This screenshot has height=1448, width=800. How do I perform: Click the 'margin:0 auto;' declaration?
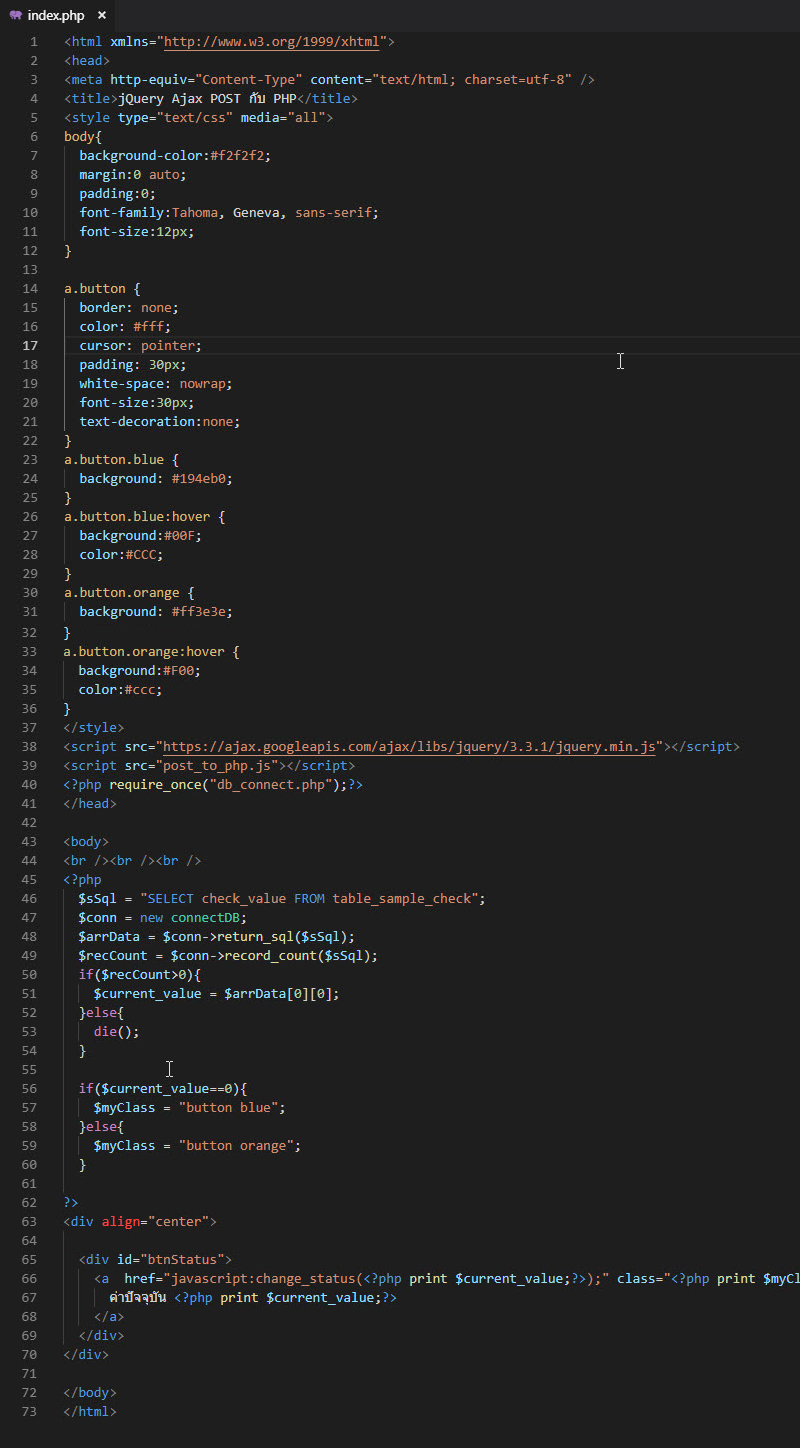click(x=133, y=175)
